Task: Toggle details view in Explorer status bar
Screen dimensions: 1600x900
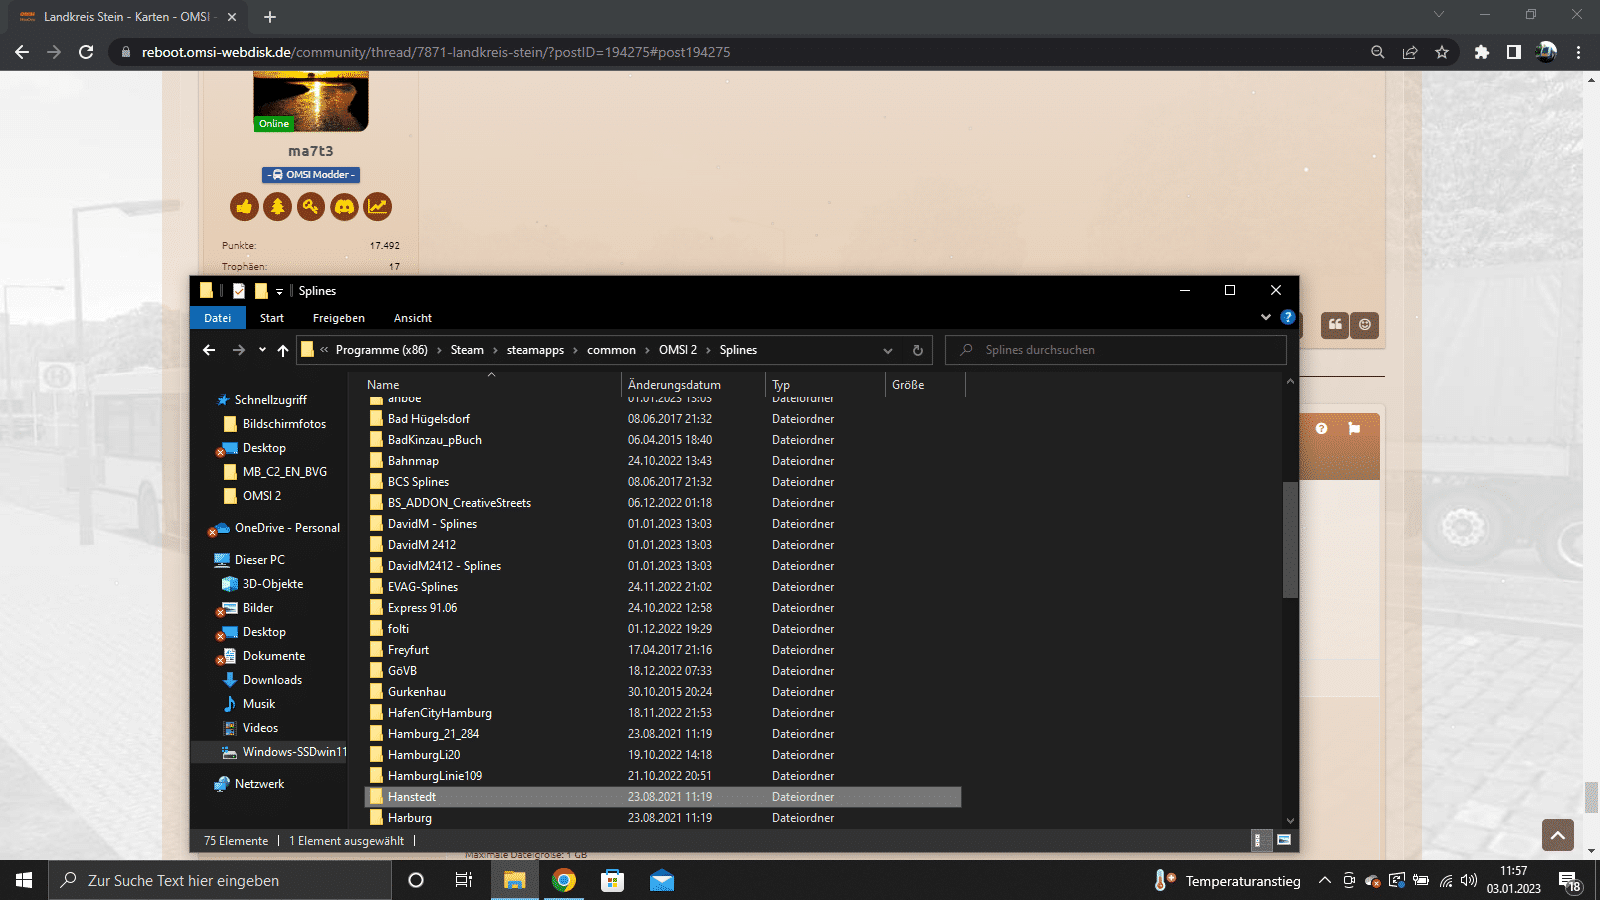Action: pos(1260,840)
